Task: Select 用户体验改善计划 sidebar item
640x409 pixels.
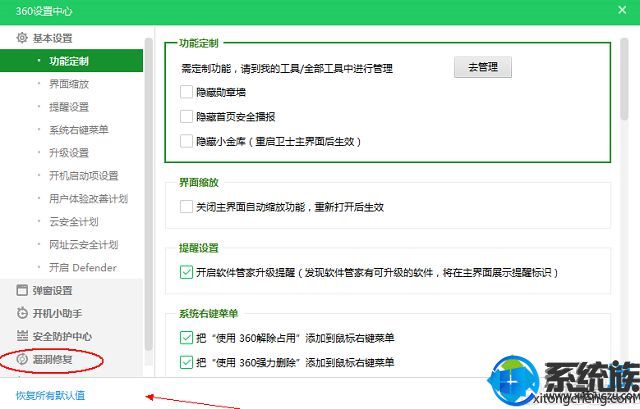Action: (x=89, y=199)
